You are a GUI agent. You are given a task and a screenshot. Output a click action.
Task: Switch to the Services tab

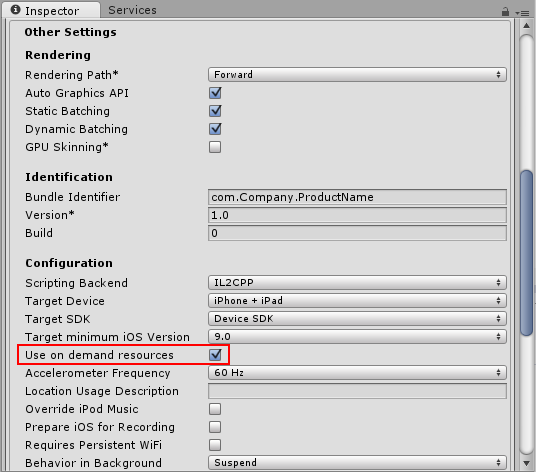tap(133, 10)
